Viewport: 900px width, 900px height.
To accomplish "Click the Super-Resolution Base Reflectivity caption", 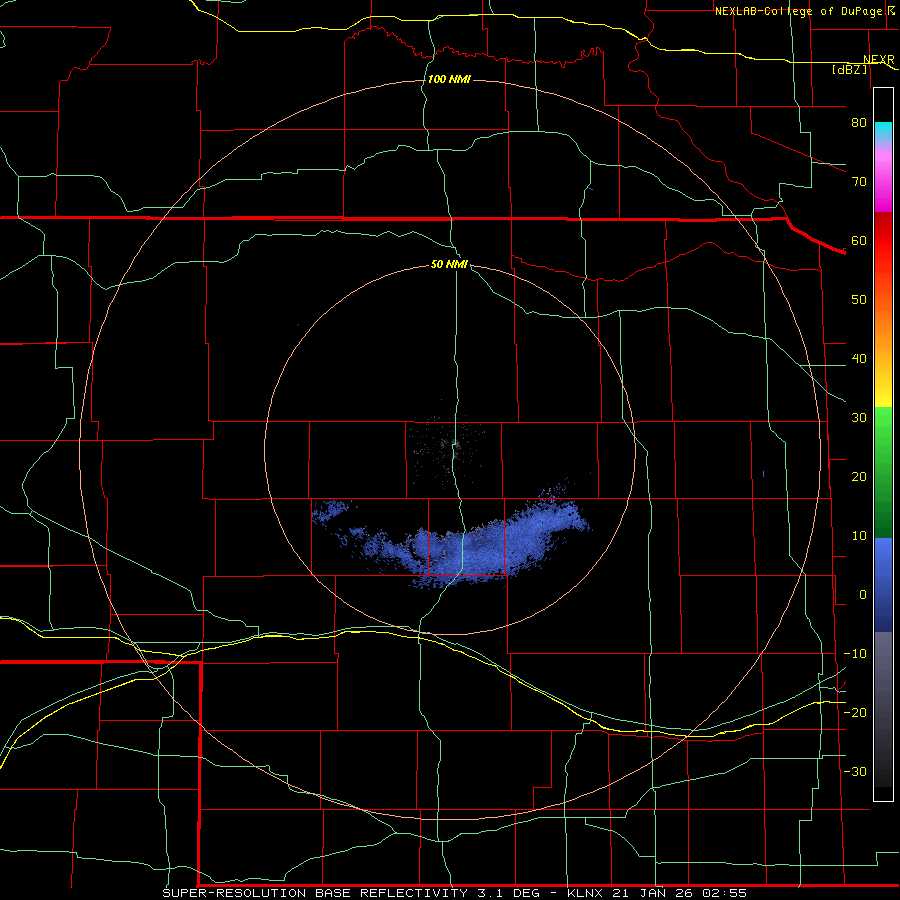I will pos(455,893).
